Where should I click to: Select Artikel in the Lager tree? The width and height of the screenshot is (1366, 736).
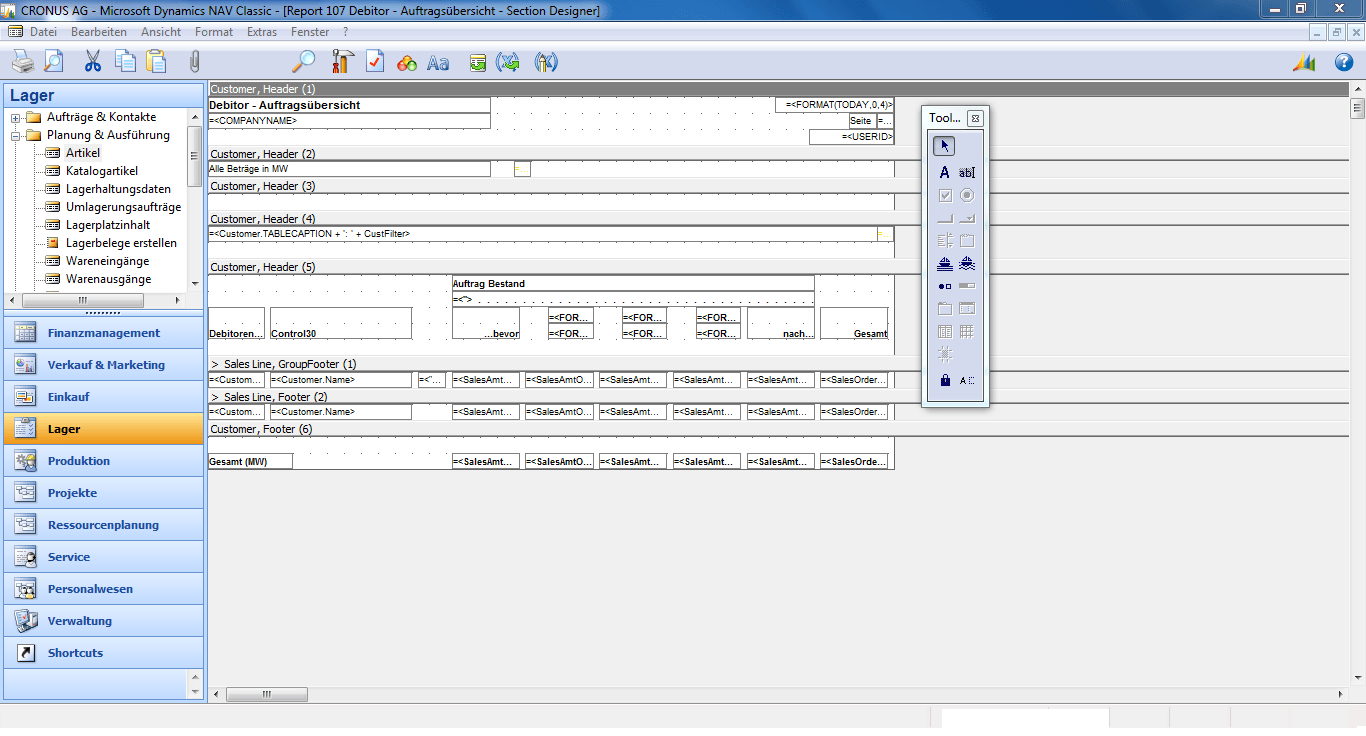point(83,153)
